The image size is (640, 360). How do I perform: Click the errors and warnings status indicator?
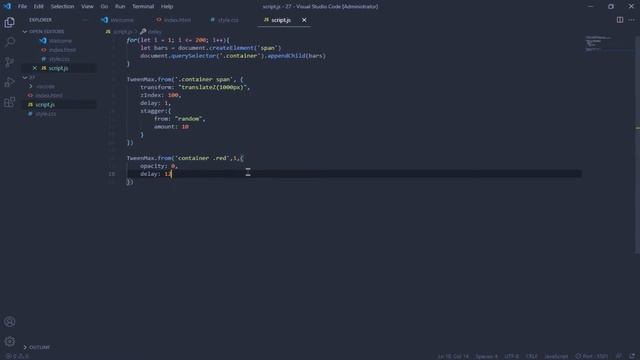[x=17, y=356]
